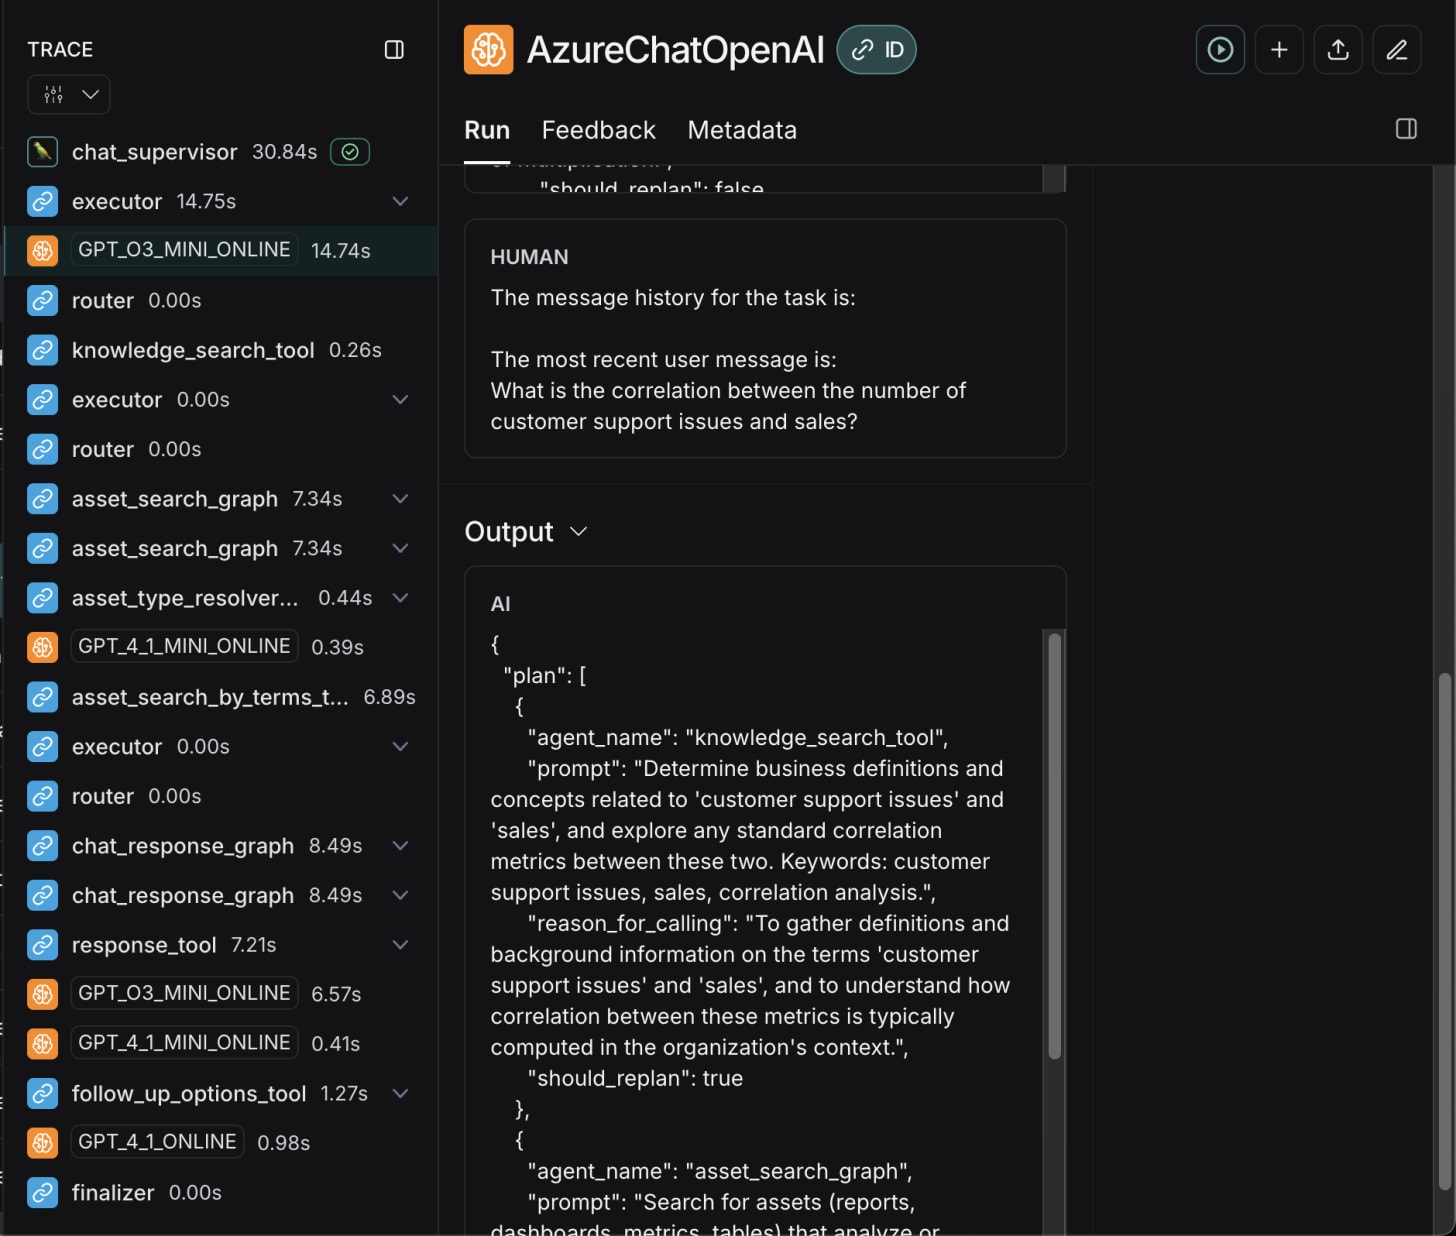Collapse the Output section chevron
1456x1236 pixels.
578,532
